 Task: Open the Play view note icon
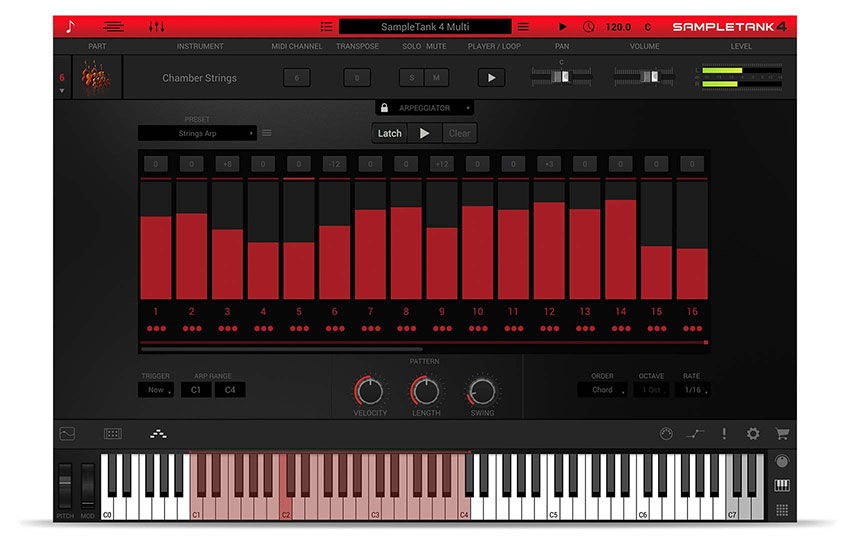click(70, 27)
